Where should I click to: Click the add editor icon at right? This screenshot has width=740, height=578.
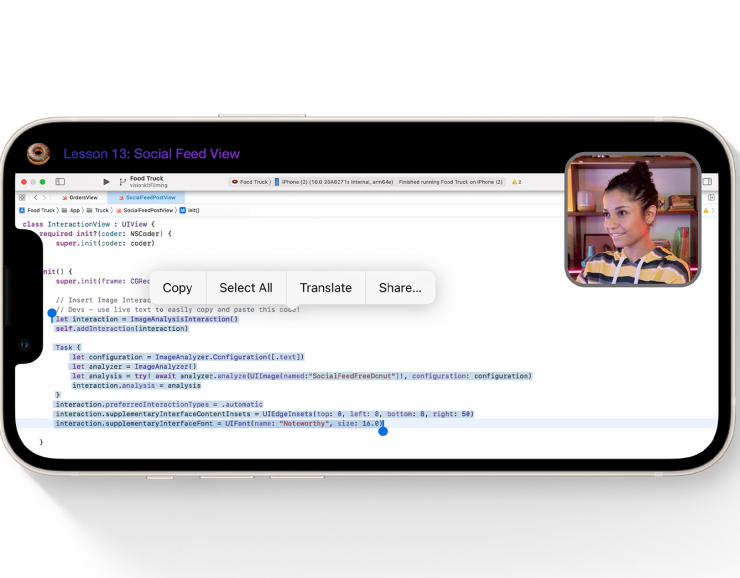[x=710, y=198]
